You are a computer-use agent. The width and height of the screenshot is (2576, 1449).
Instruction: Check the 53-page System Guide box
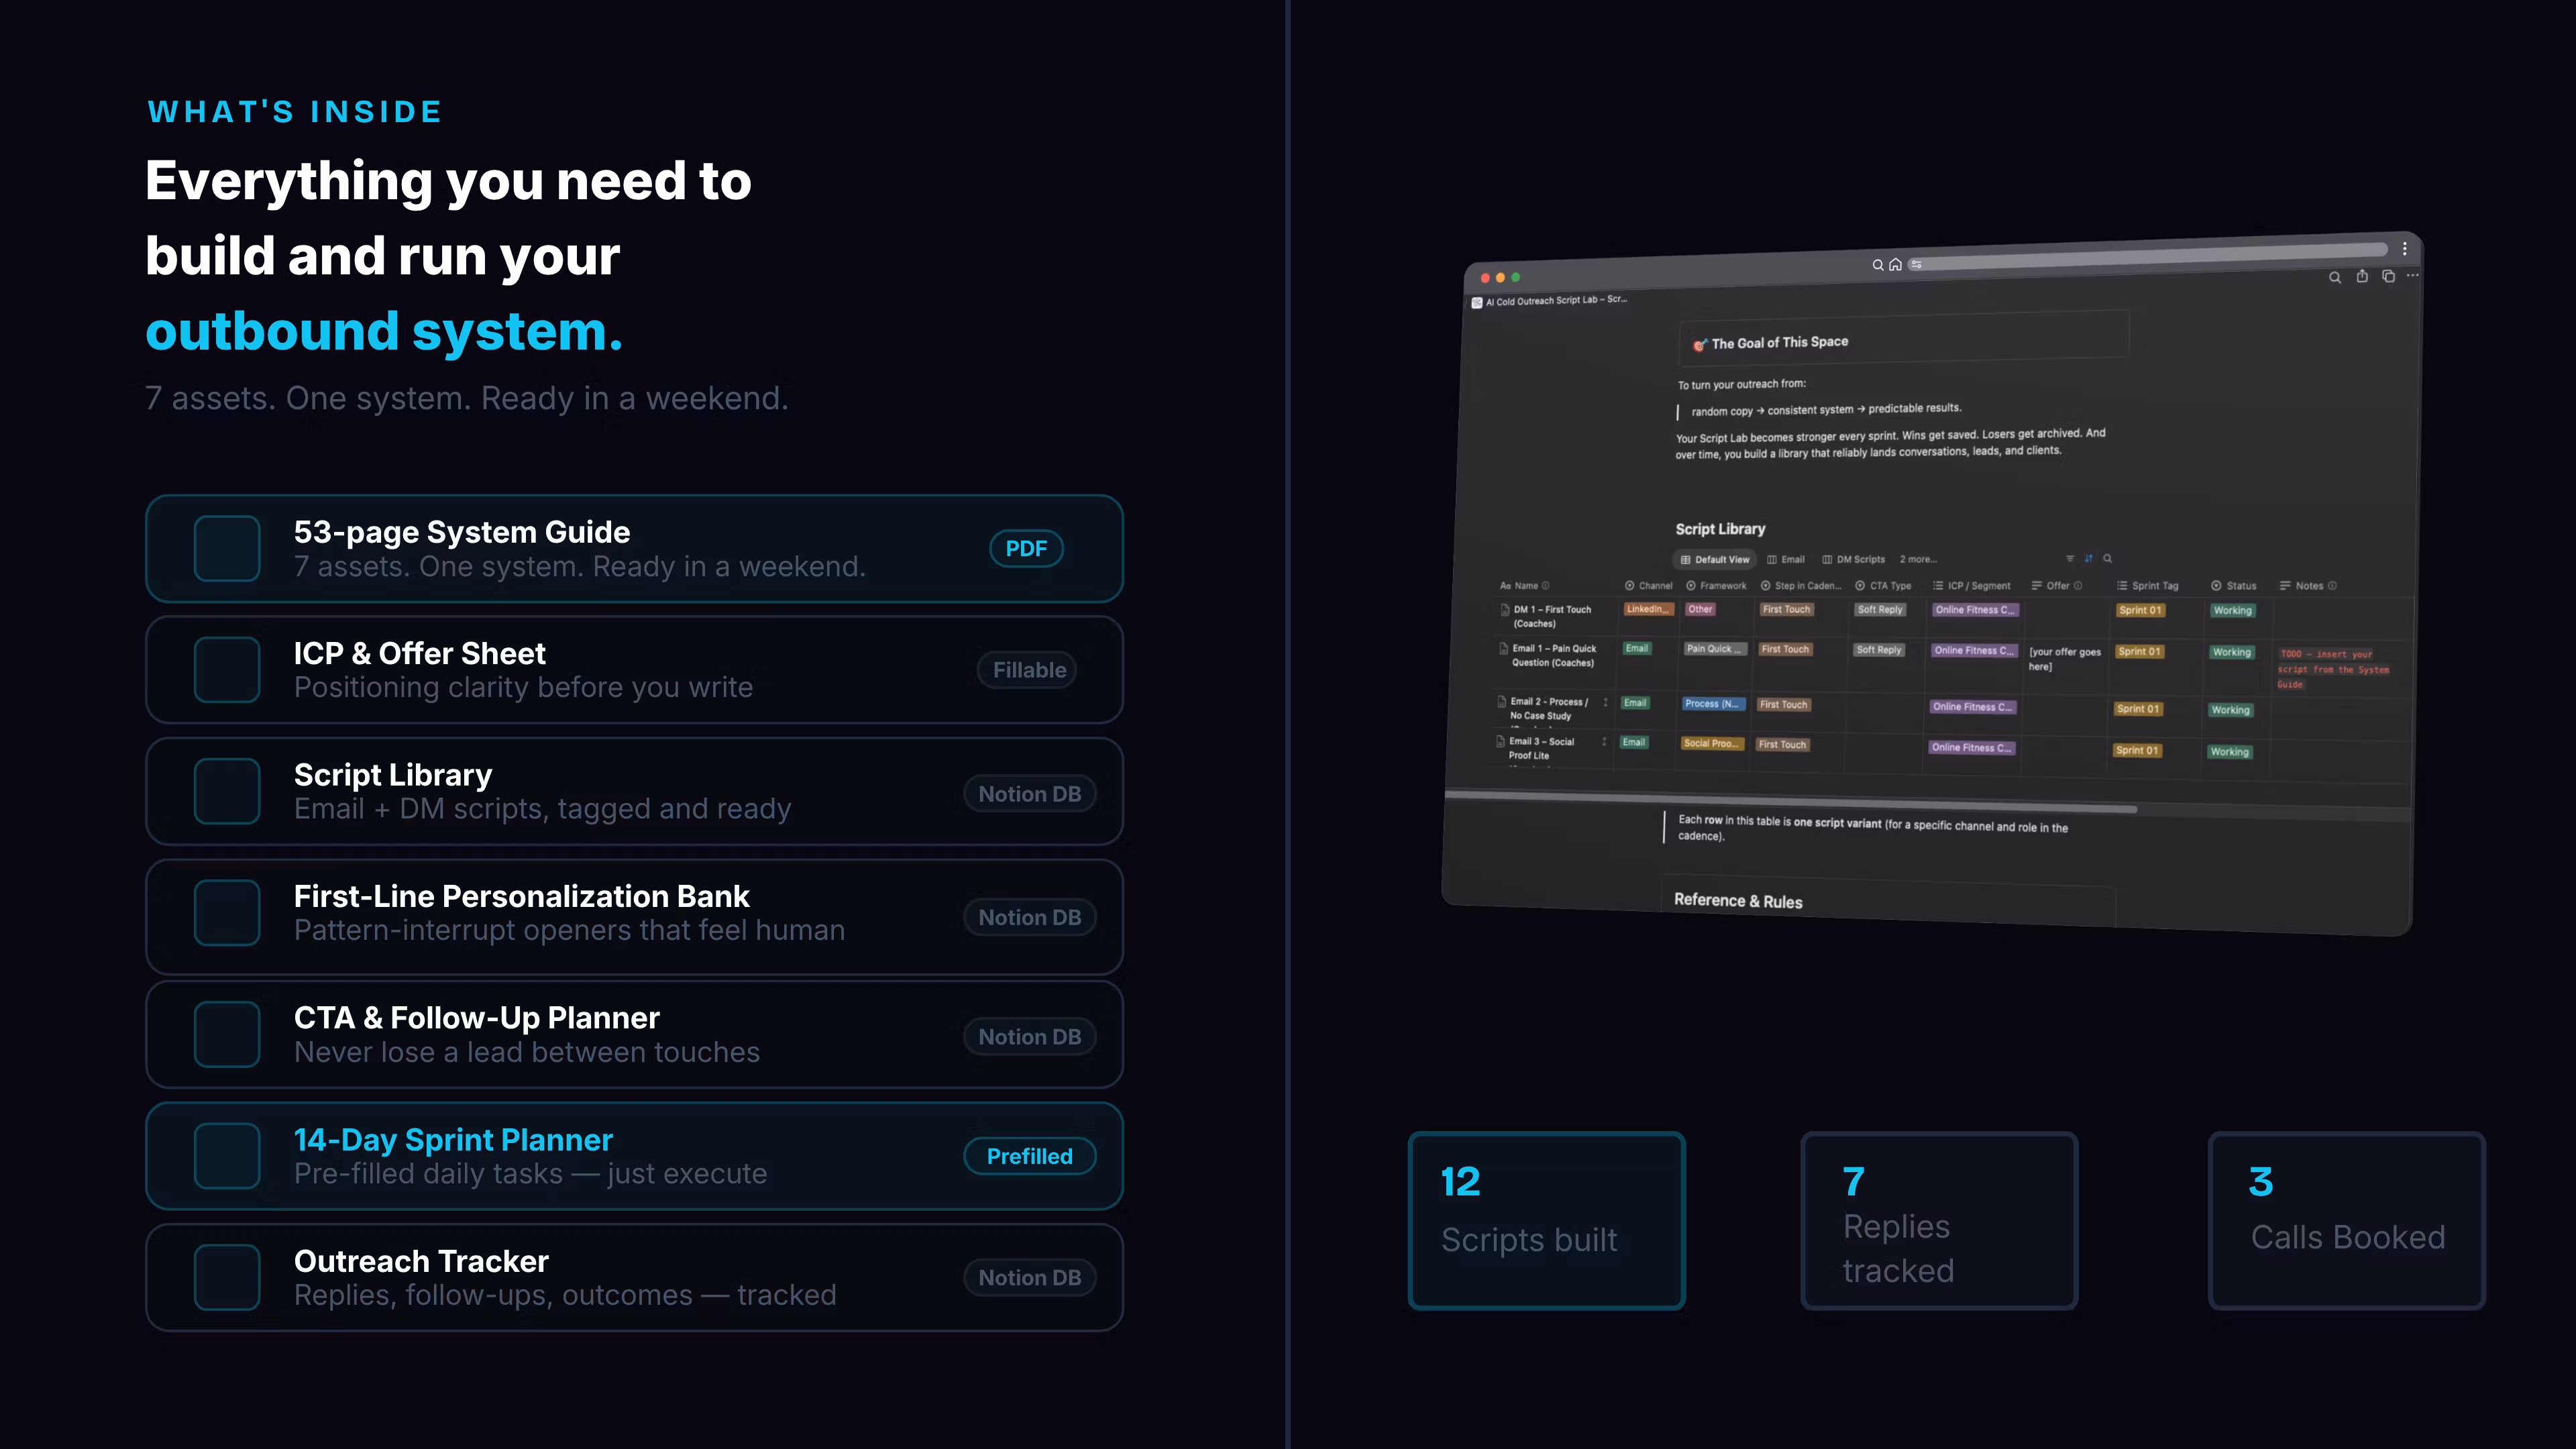pos(227,548)
